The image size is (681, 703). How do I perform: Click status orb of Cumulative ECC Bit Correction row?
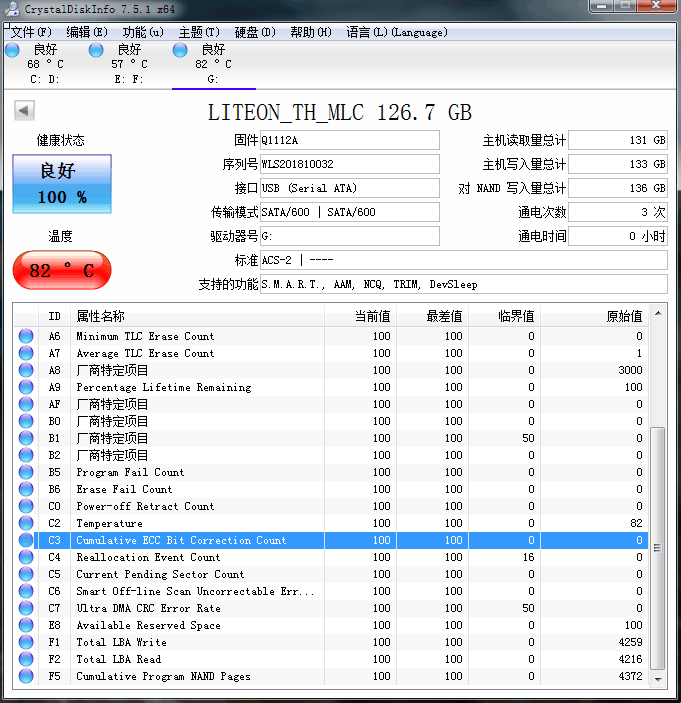pos(26,540)
